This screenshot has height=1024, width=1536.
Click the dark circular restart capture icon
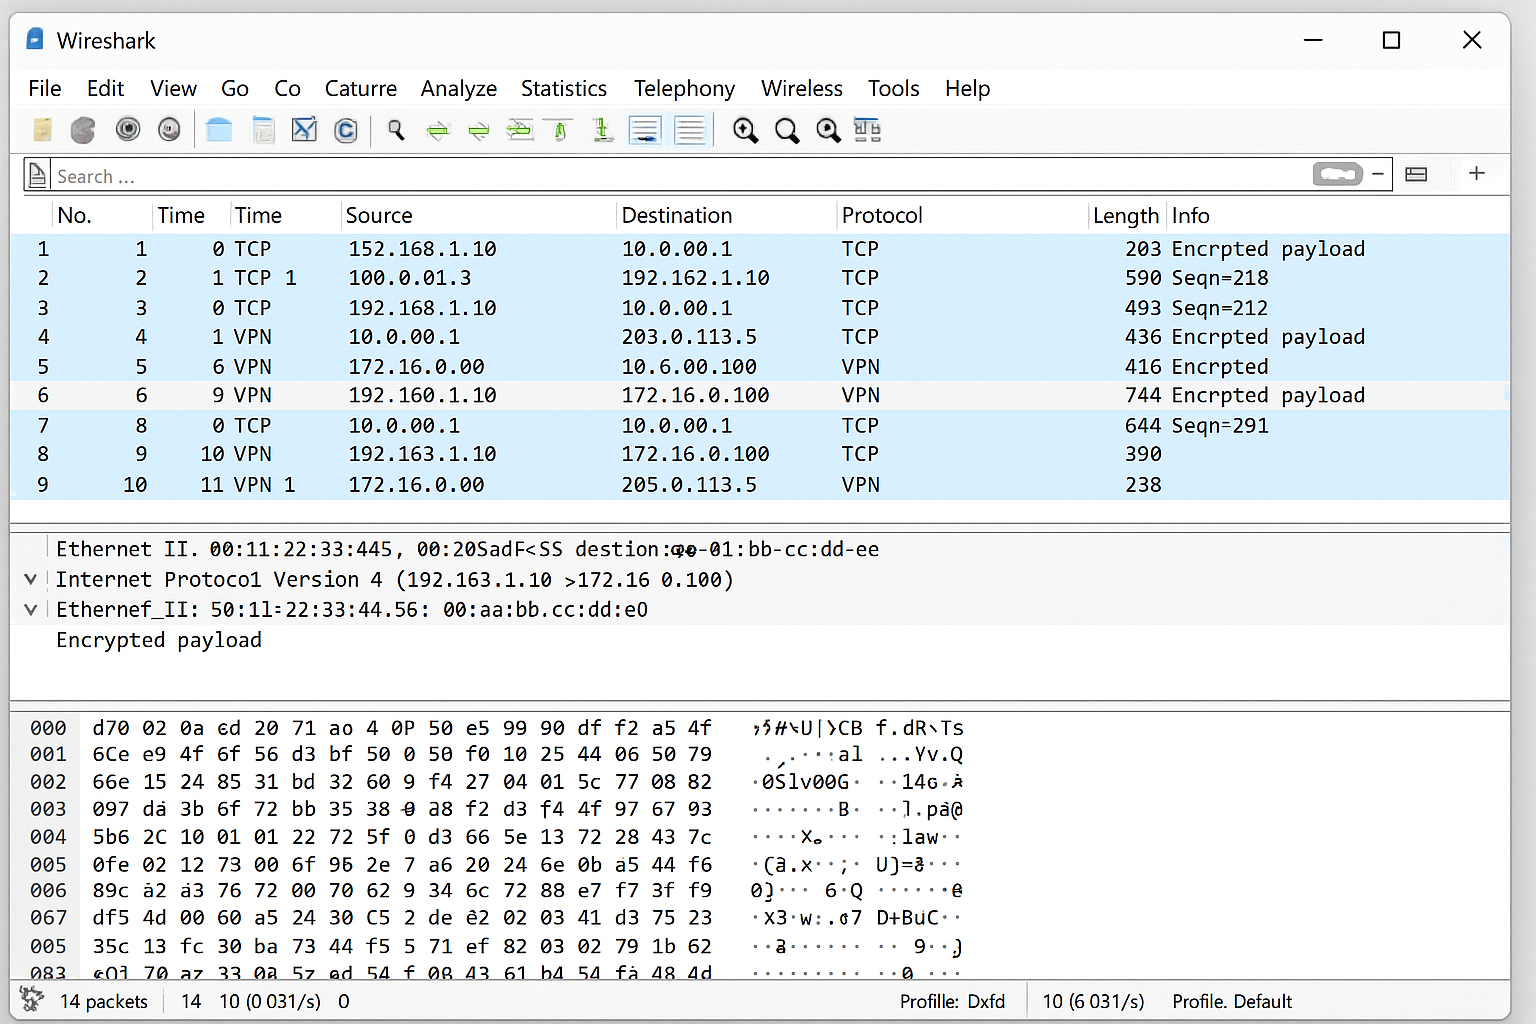coord(127,129)
